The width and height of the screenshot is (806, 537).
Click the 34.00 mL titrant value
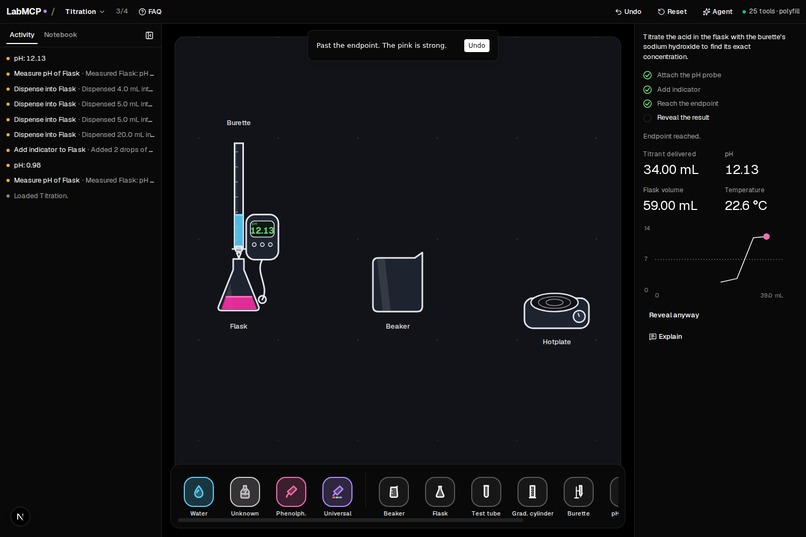coord(670,170)
